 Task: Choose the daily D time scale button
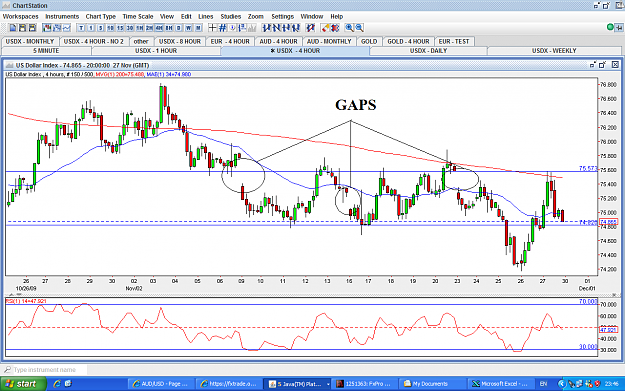point(179,28)
